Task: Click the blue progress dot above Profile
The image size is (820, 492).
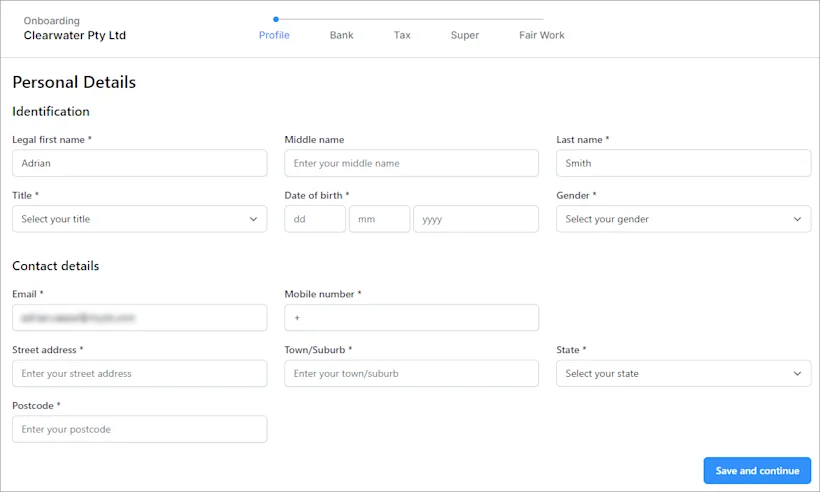Action: [276, 19]
